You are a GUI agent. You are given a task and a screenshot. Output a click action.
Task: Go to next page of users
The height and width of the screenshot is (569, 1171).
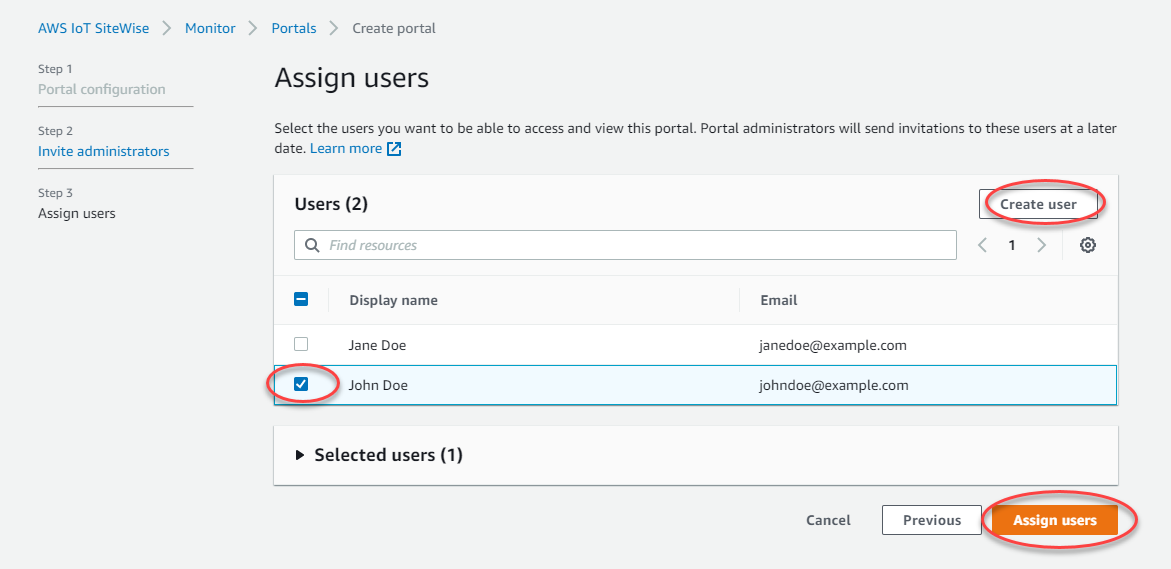click(1042, 246)
